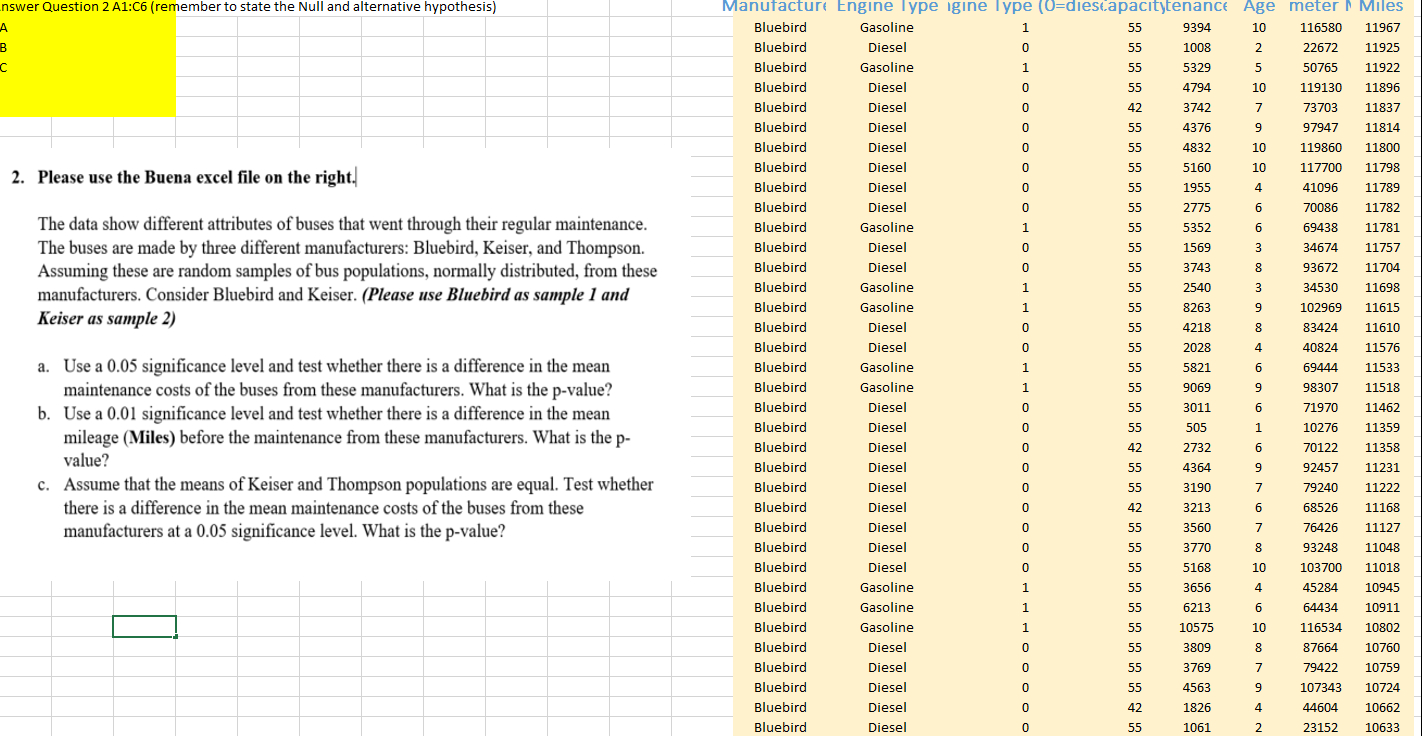1422x736 pixels.
Task: Click the Age column header cell
Action: point(1258,7)
